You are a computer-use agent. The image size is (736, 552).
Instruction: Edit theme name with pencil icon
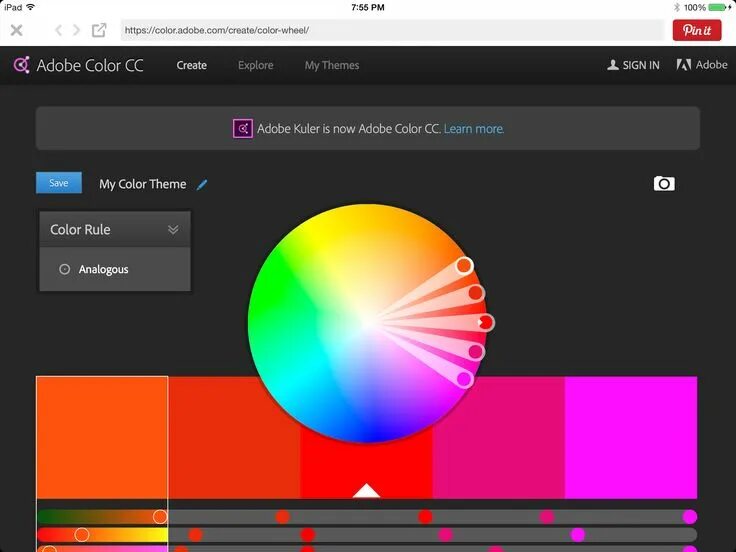pos(202,184)
